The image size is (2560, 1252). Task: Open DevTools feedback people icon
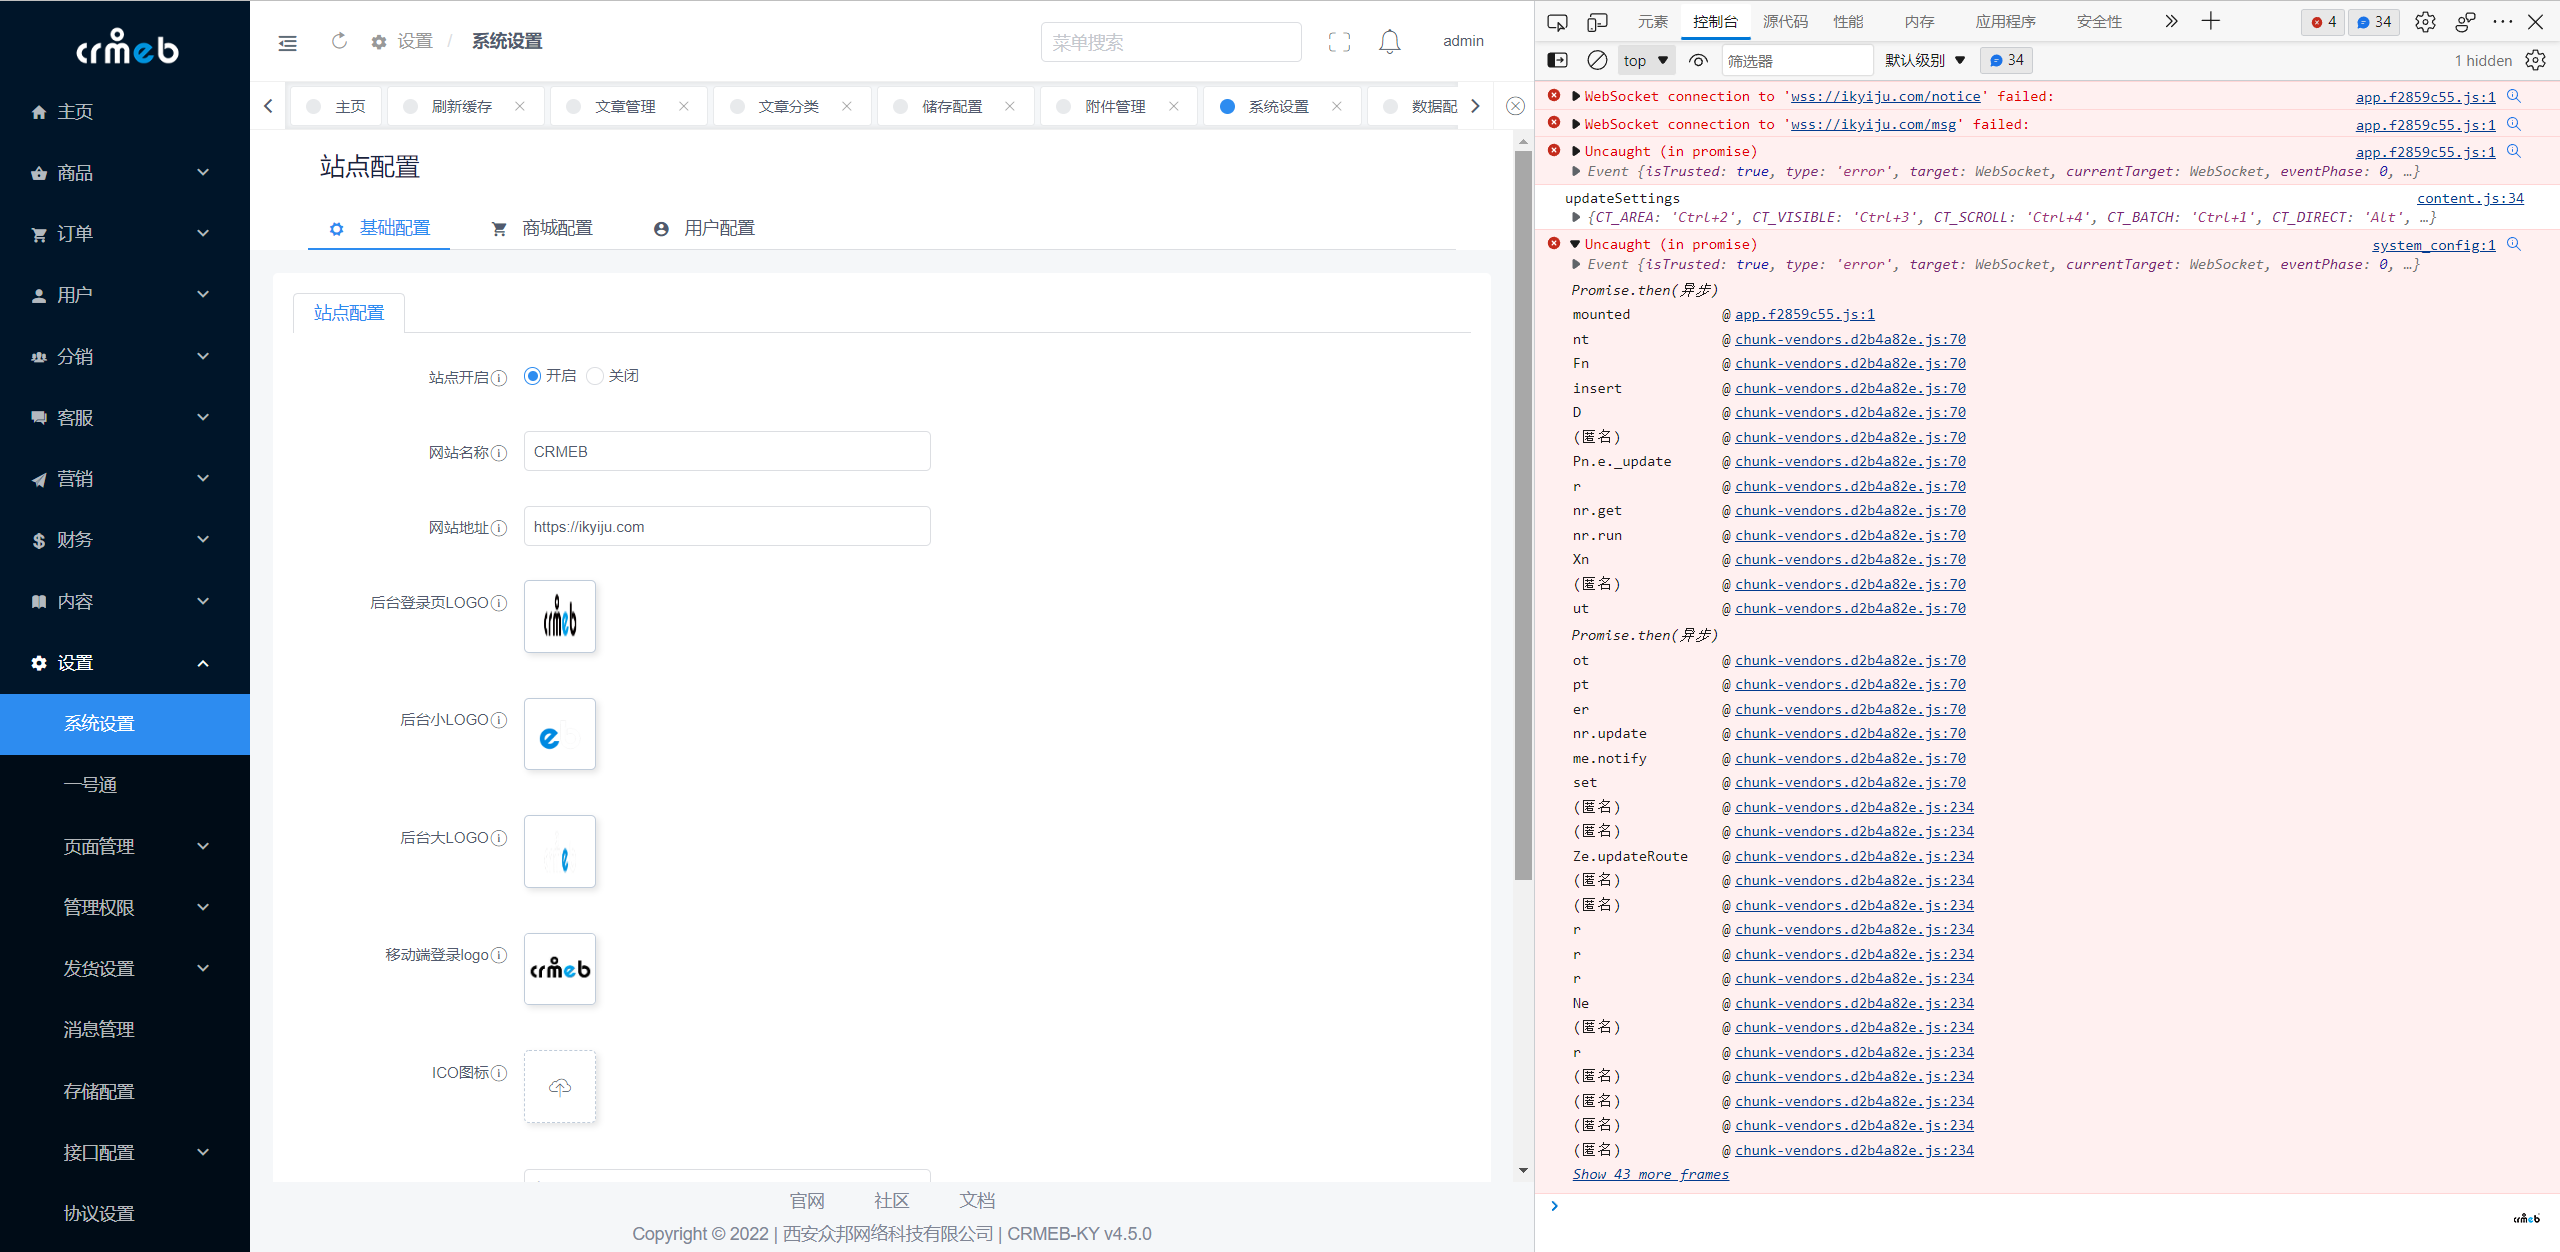[2465, 22]
